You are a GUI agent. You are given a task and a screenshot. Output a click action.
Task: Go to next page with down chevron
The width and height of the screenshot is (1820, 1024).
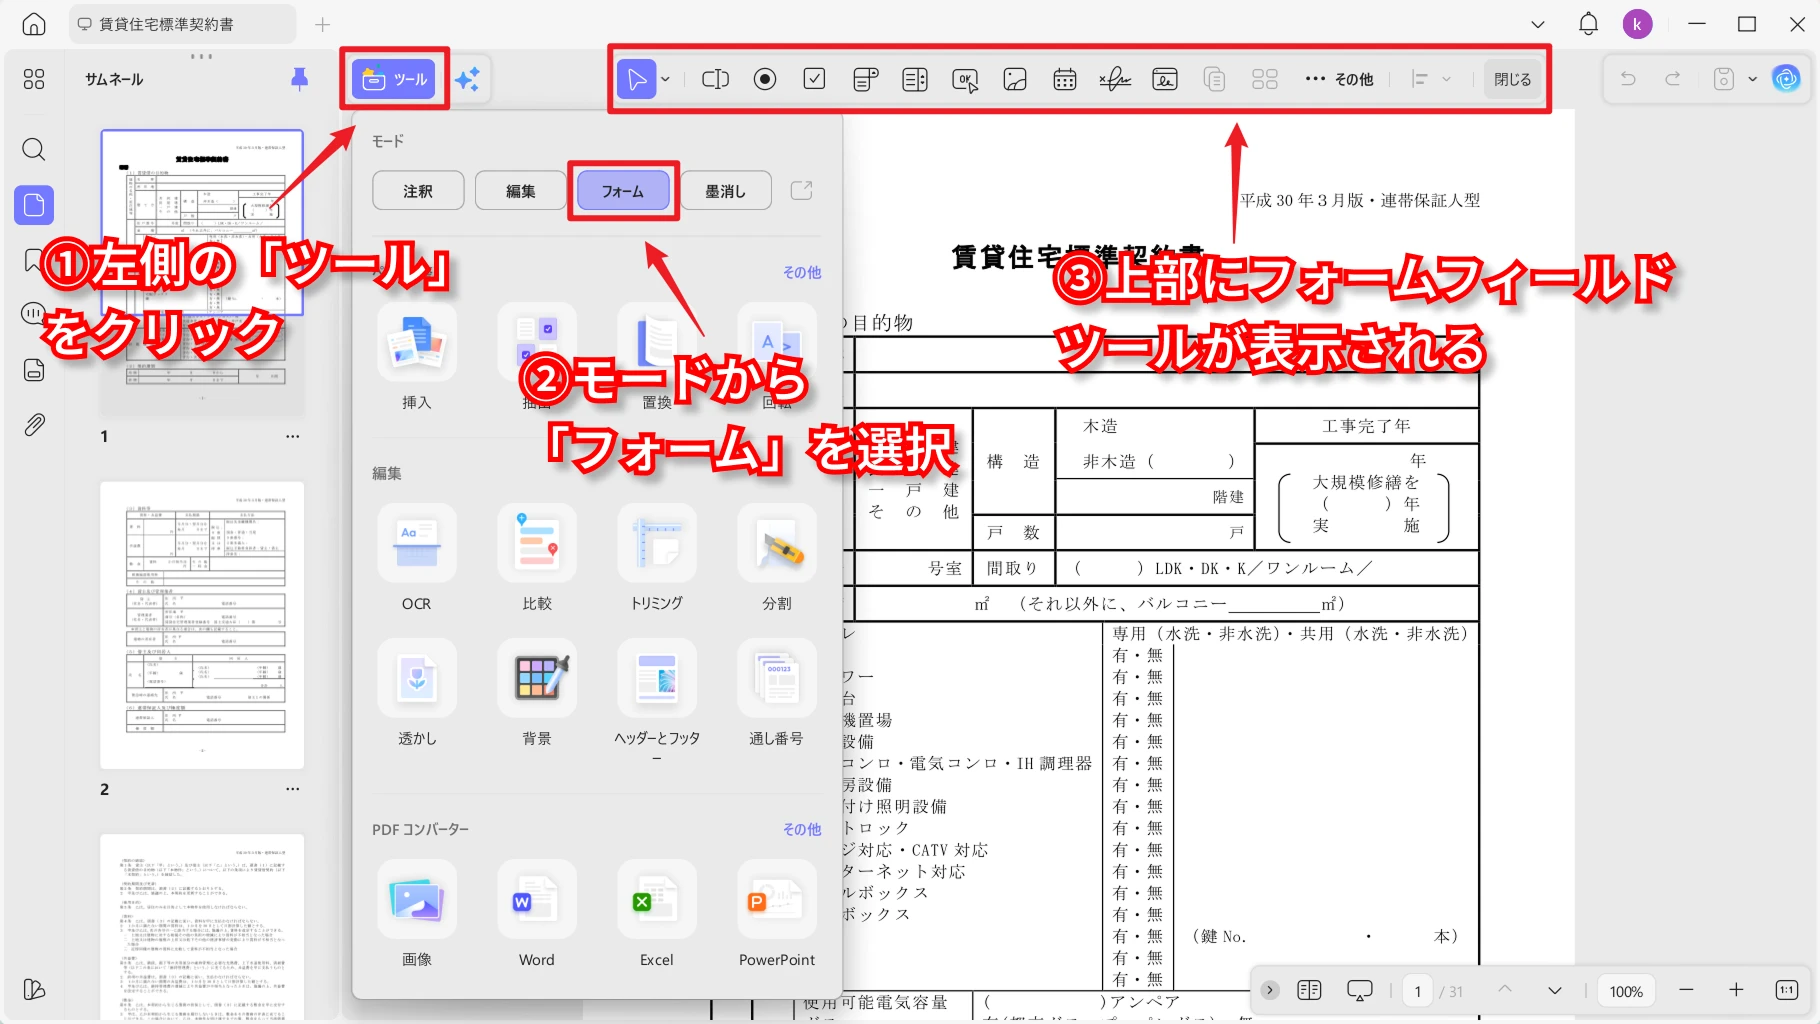(1554, 990)
